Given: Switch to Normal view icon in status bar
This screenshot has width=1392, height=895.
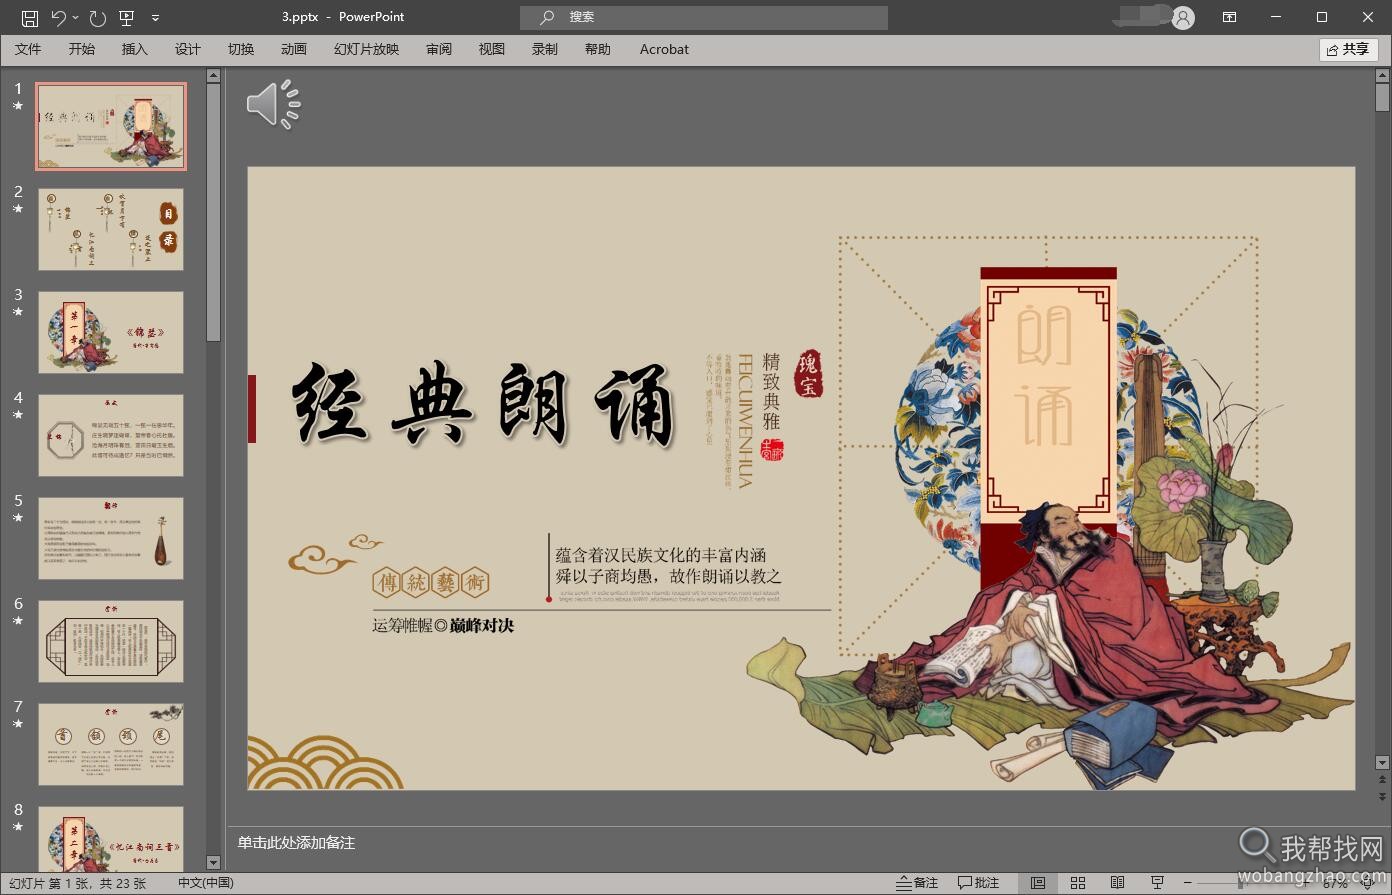Looking at the screenshot, I should pyautogui.click(x=1038, y=883).
